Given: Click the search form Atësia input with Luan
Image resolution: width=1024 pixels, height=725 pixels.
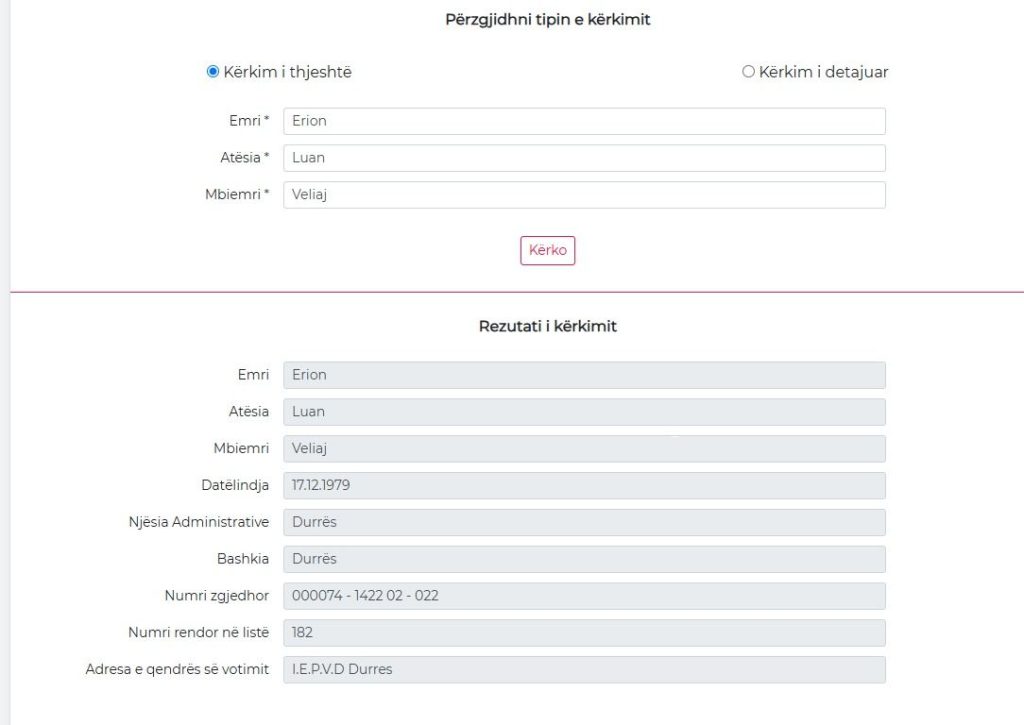Looking at the screenshot, I should tap(584, 158).
